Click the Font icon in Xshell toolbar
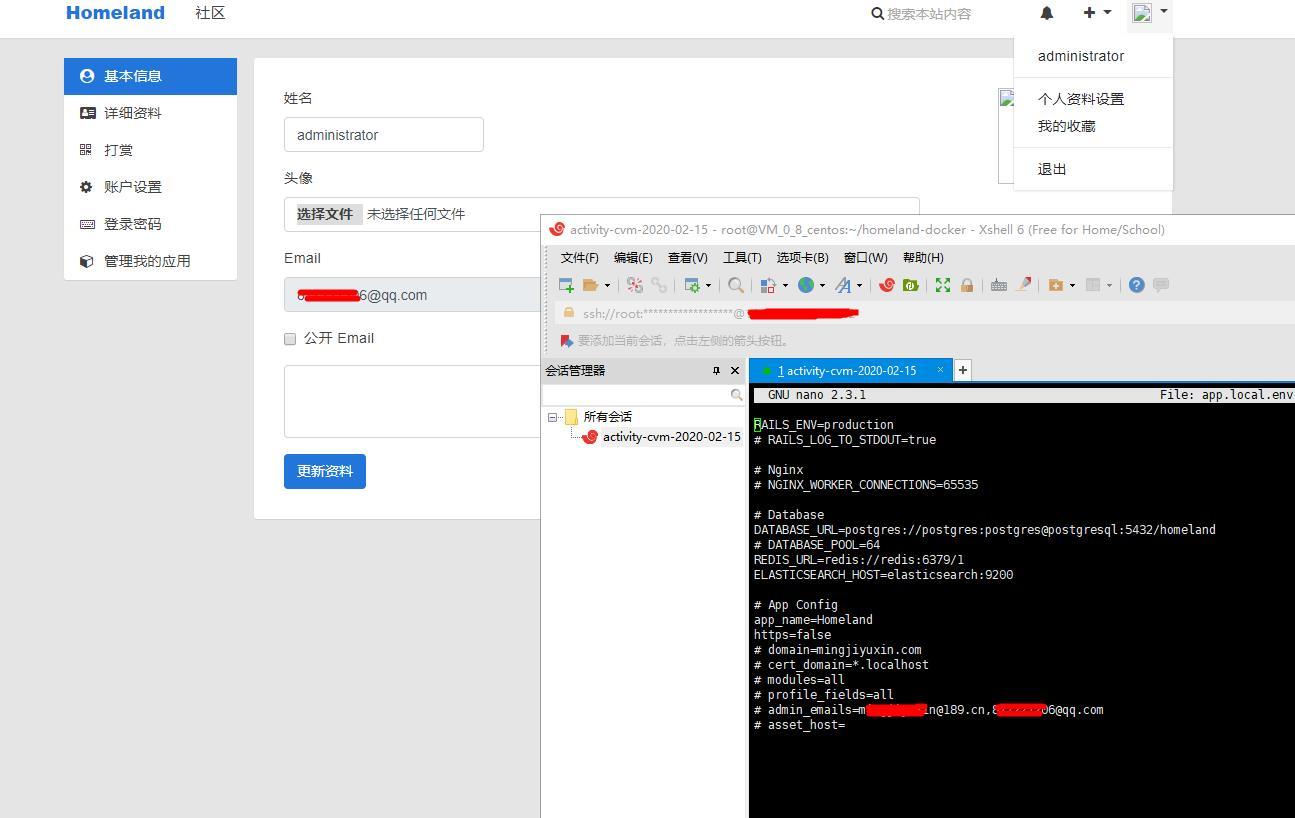1295x818 pixels. click(843, 285)
